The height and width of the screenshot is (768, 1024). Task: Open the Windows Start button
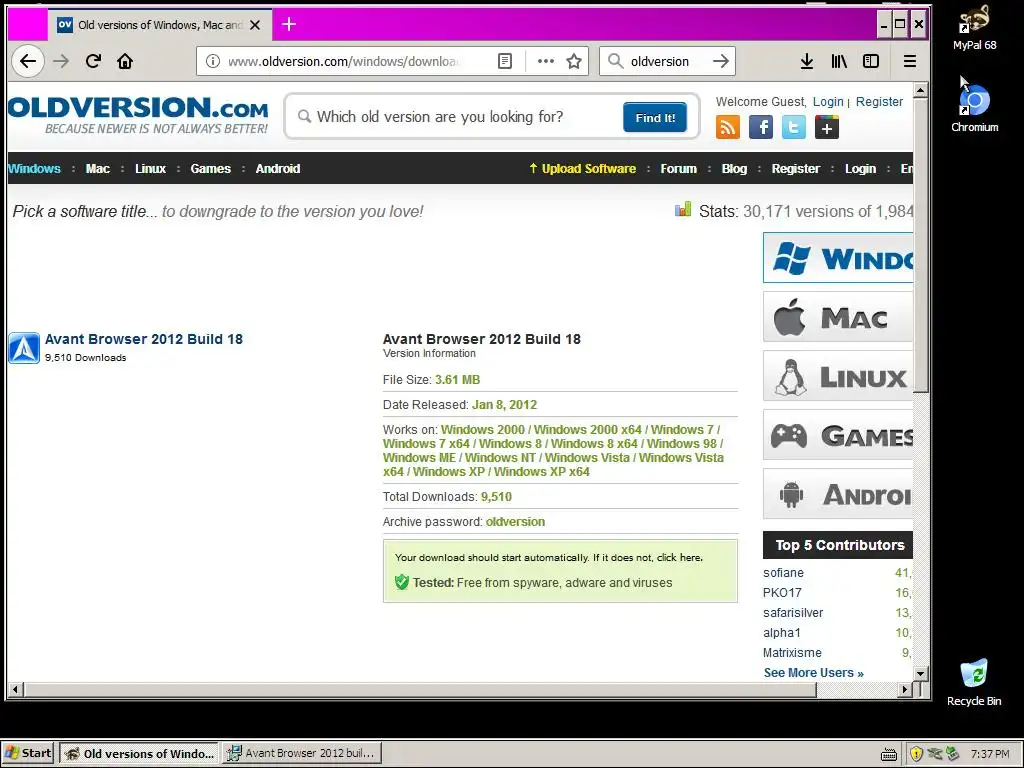coord(27,753)
